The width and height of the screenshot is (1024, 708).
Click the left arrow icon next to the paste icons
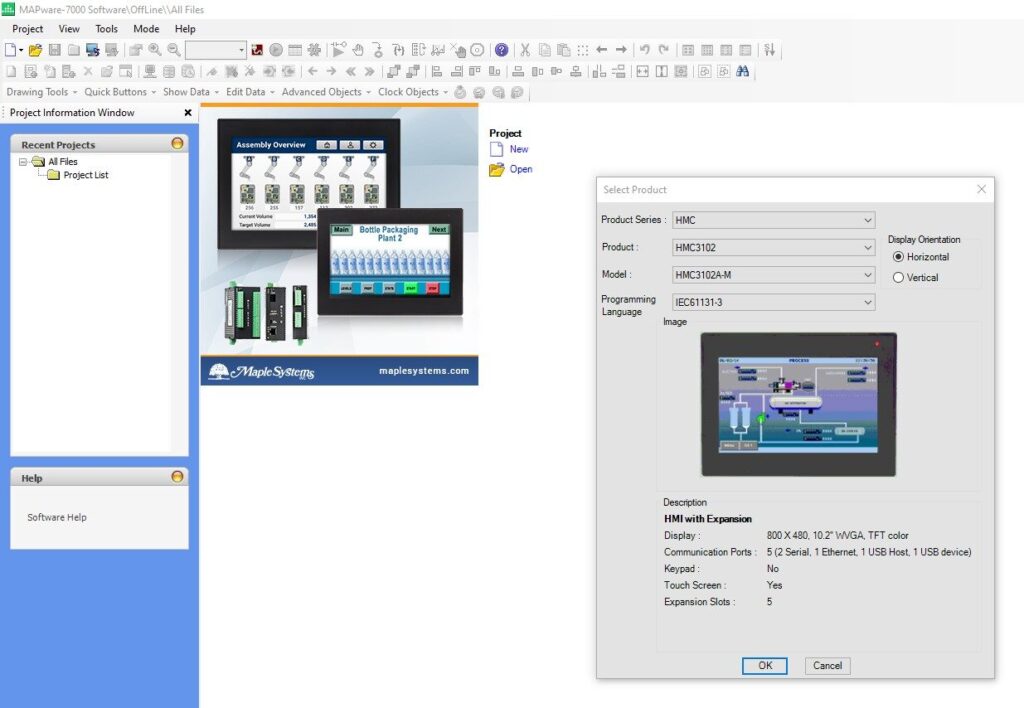tap(601, 50)
